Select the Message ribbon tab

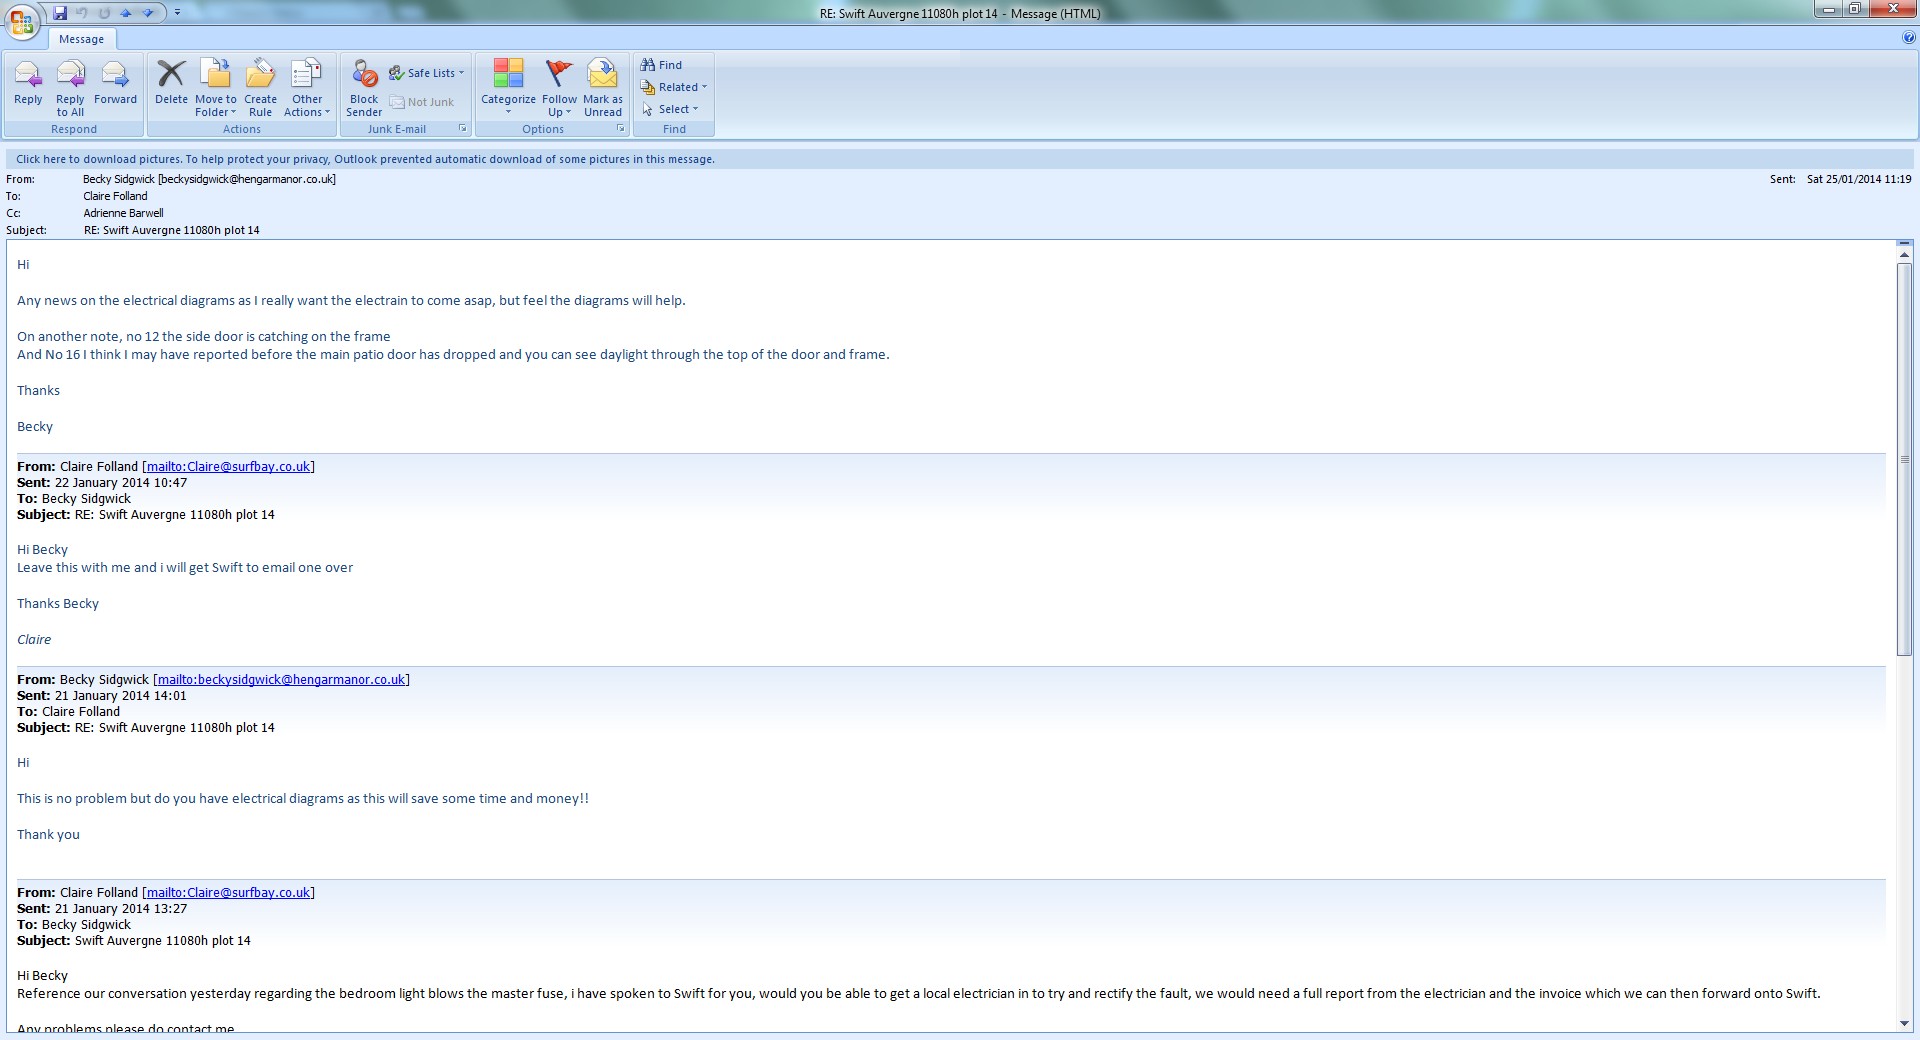point(81,39)
